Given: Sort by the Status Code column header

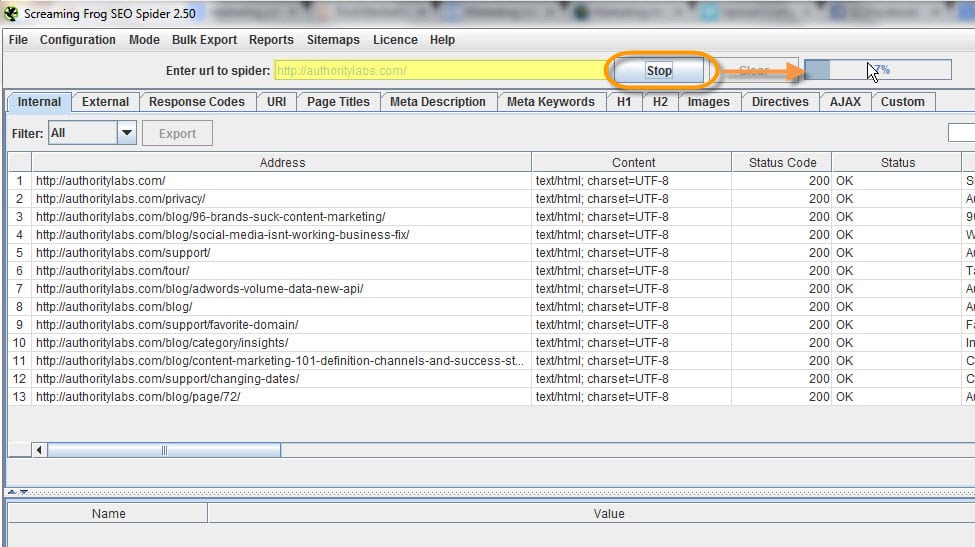Looking at the screenshot, I should pyautogui.click(x=782, y=163).
